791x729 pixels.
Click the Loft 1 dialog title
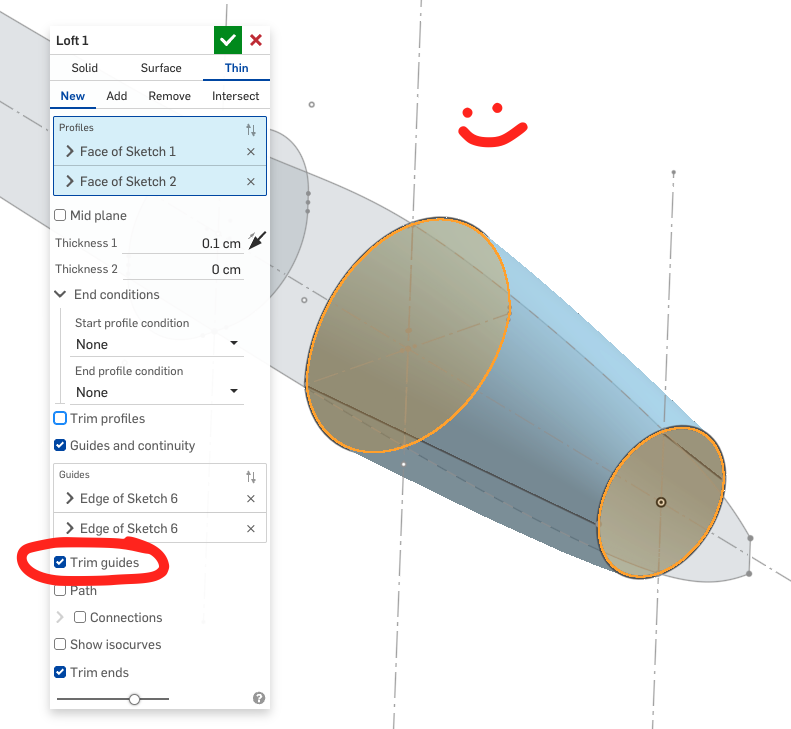click(72, 40)
